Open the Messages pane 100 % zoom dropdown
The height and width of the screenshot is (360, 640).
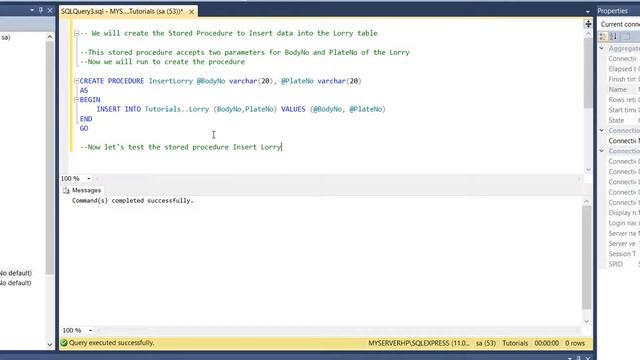point(90,330)
